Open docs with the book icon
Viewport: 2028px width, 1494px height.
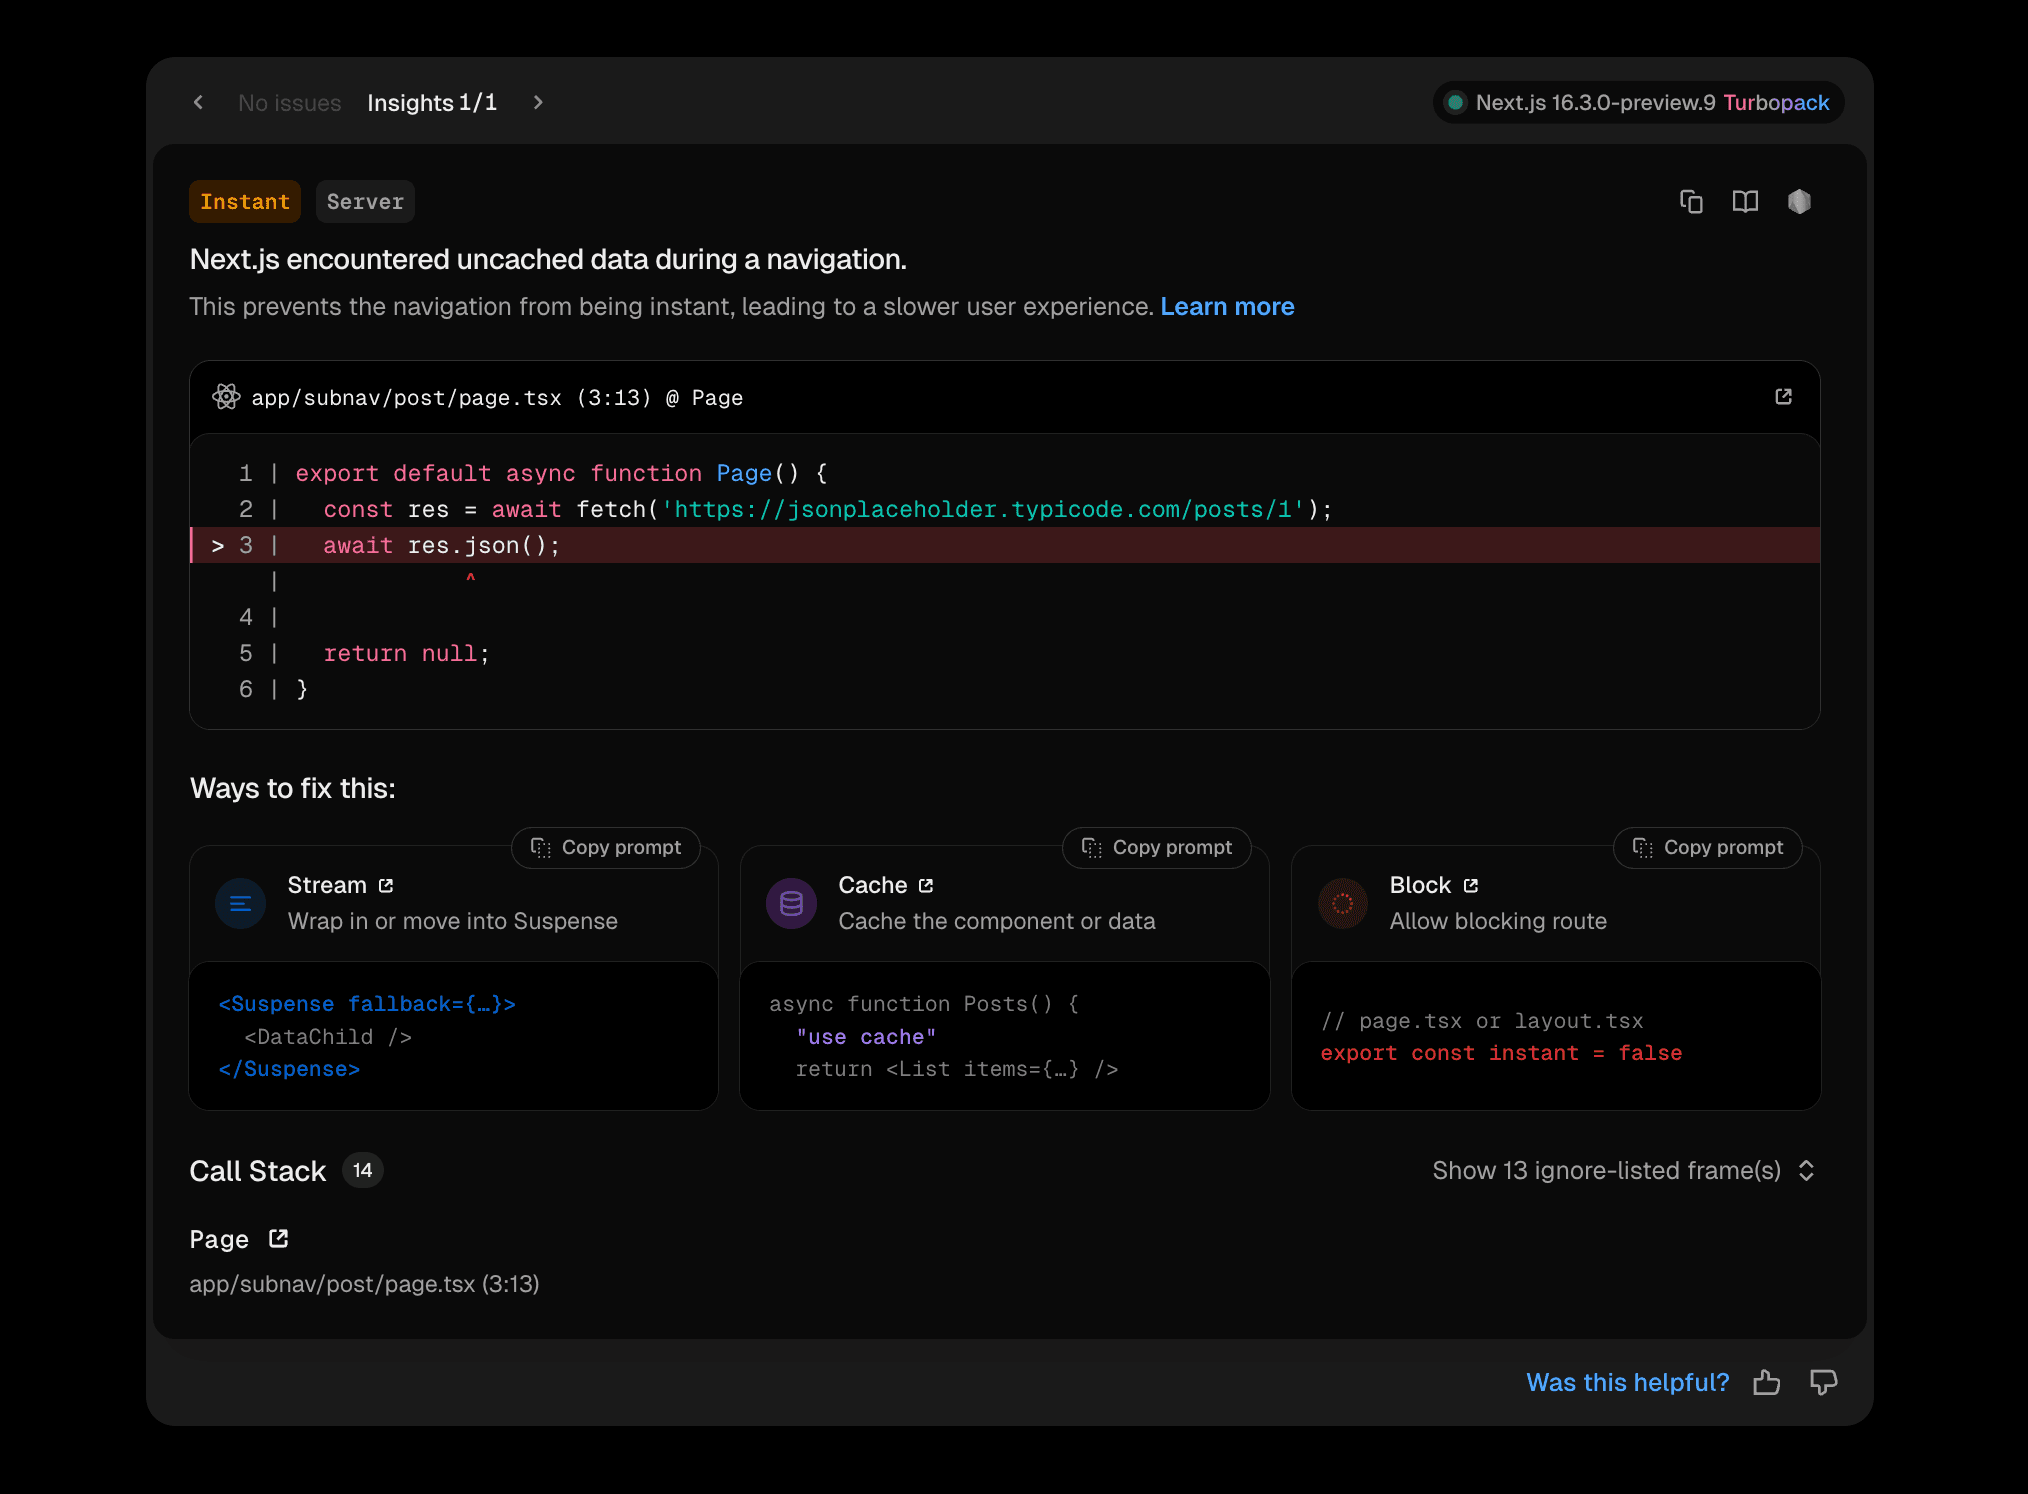[x=1745, y=202]
